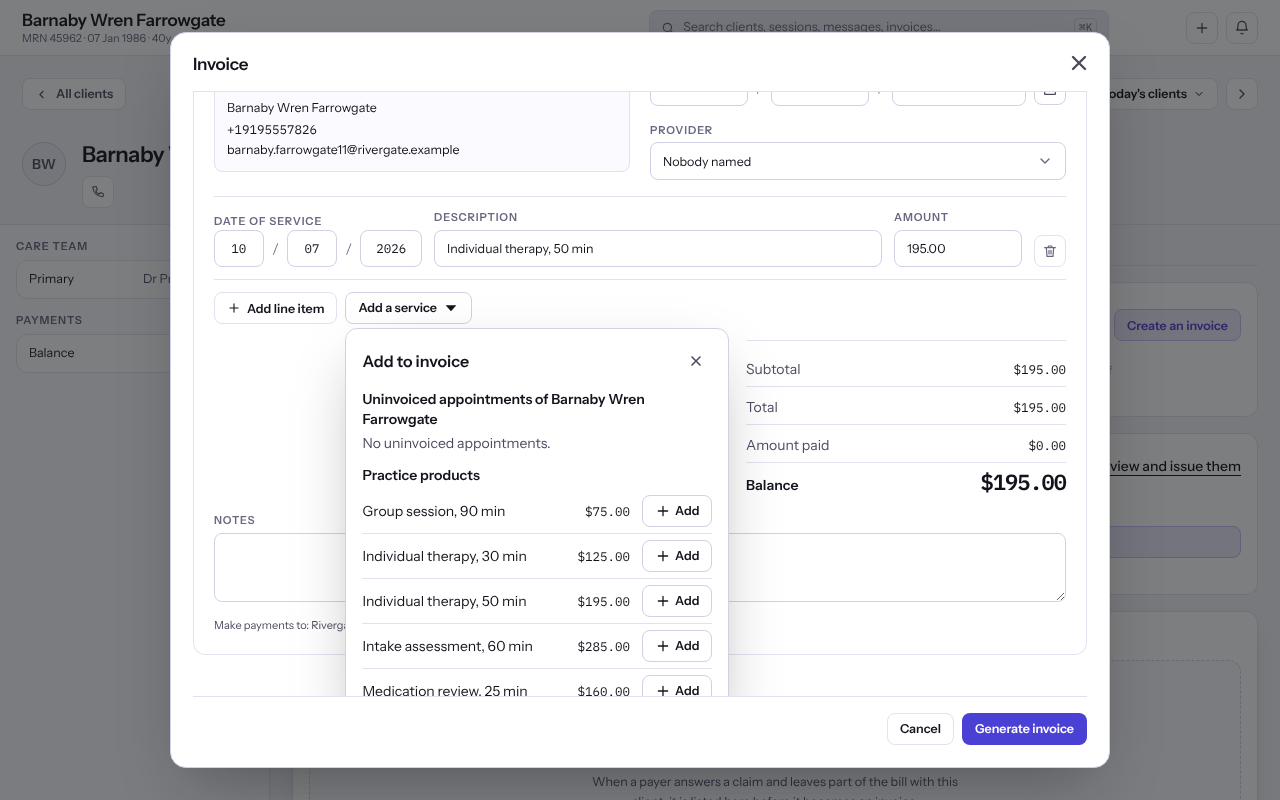Click Create an invoice behind the dialog
The width and height of the screenshot is (1280, 800).
pos(1177,326)
